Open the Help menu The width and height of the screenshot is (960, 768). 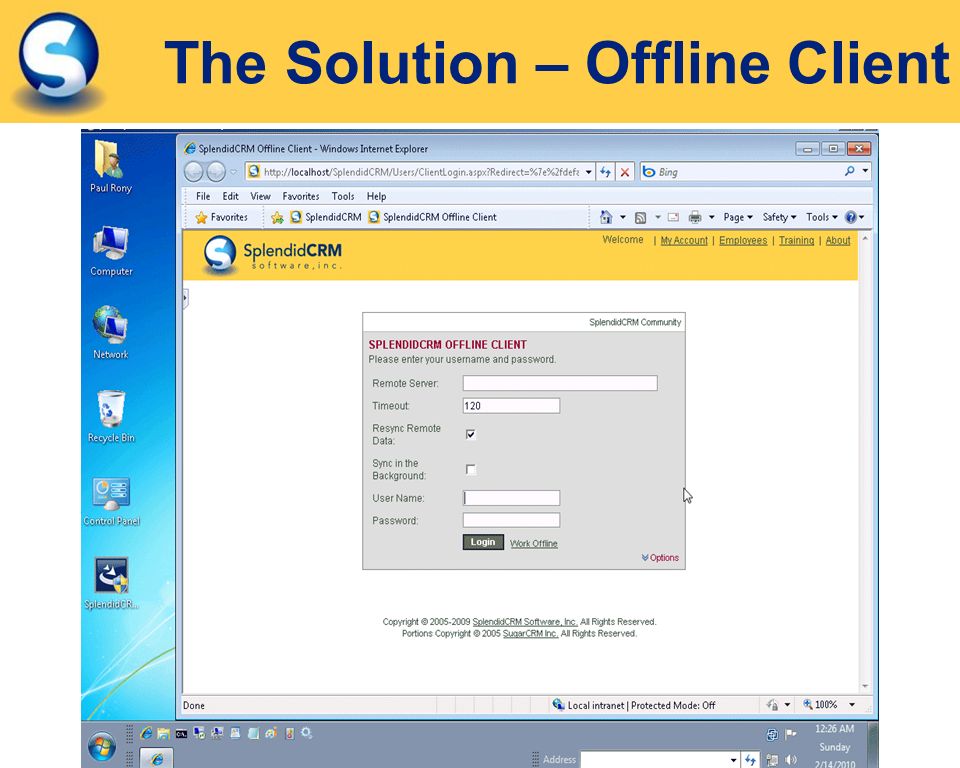tap(376, 196)
